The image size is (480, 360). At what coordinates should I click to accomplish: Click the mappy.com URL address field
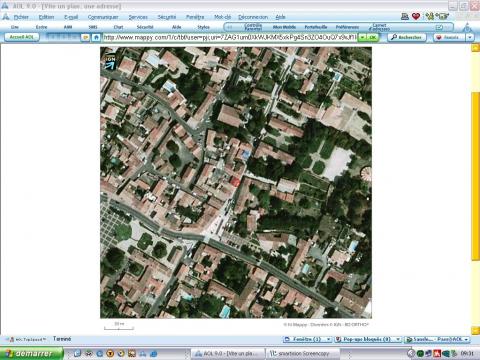coord(230,37)
